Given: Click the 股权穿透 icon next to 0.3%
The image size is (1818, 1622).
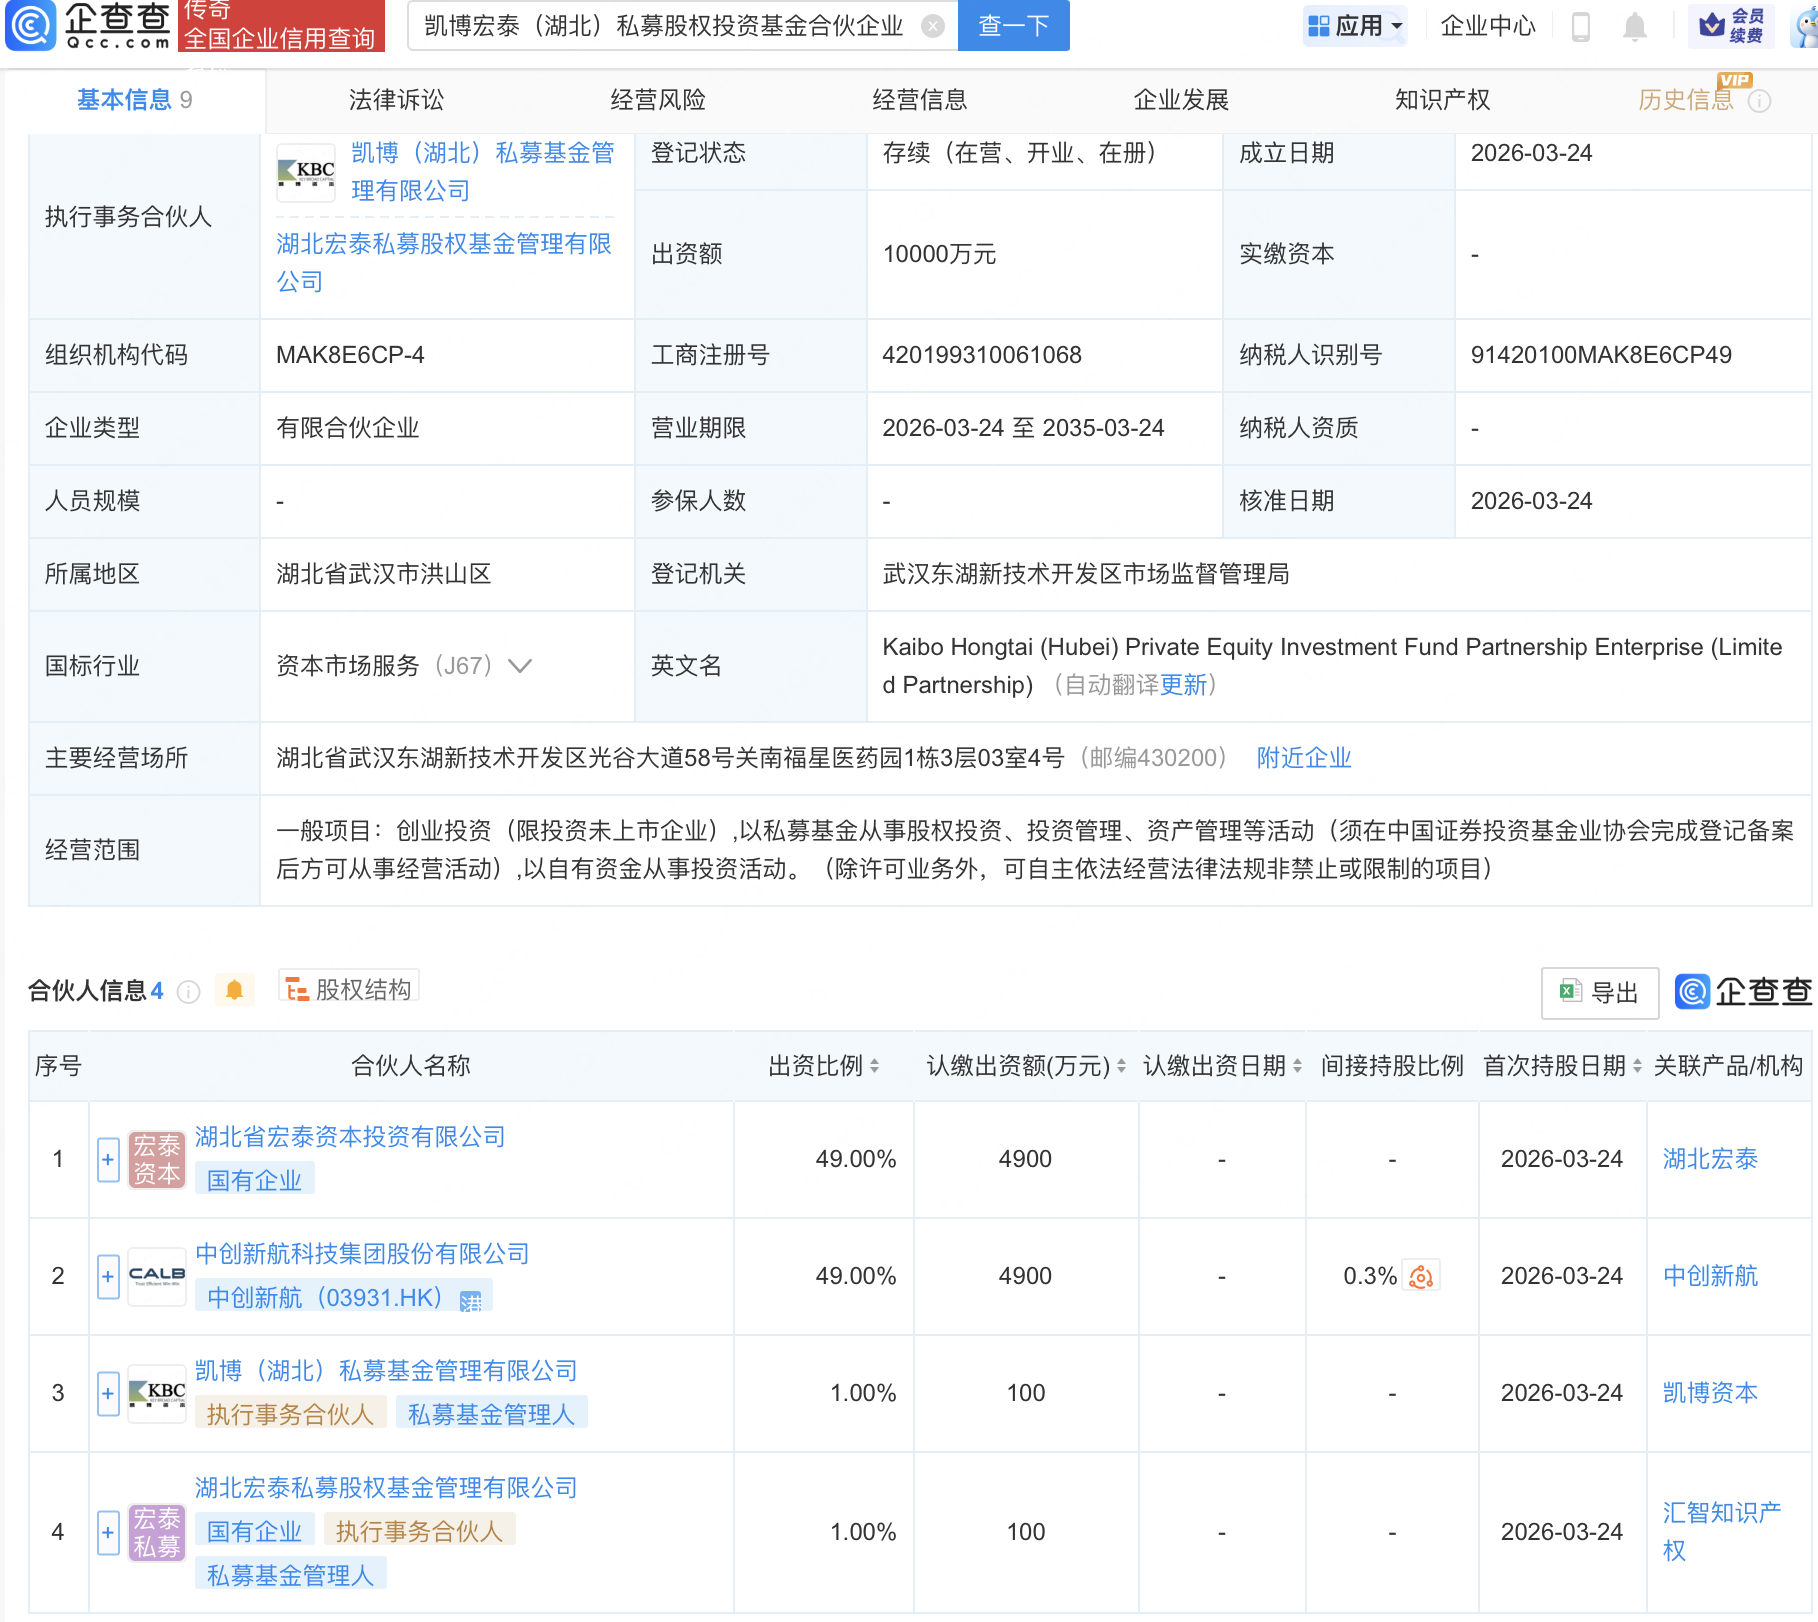Looking at the screenshot, I should [1421, 1275].
